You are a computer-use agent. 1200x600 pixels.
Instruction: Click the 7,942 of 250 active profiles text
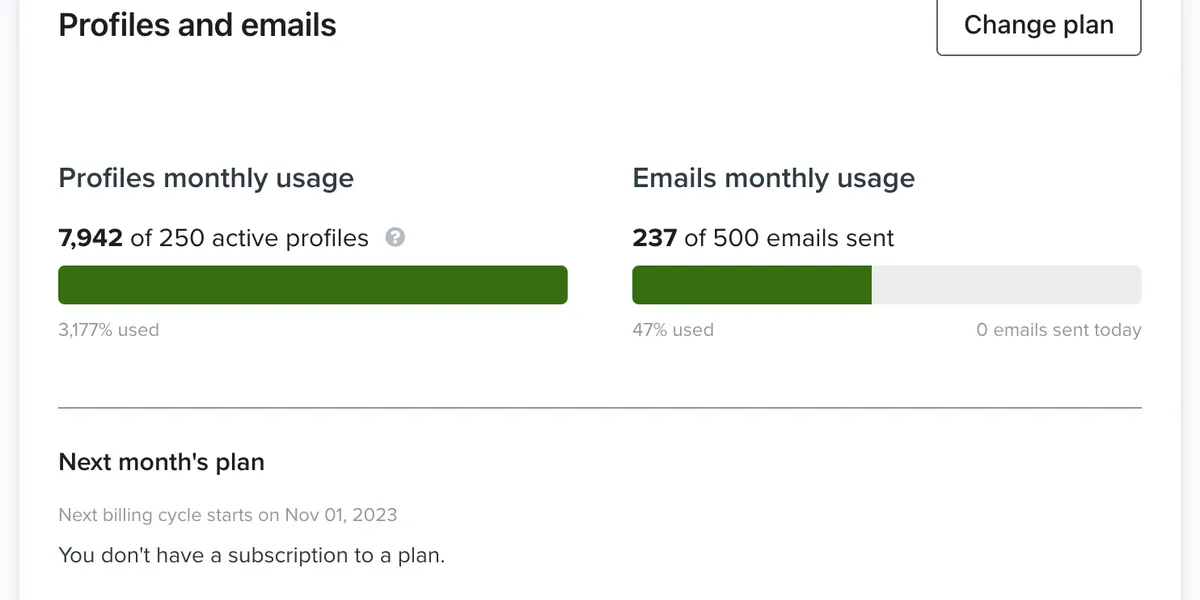(214, 238)
